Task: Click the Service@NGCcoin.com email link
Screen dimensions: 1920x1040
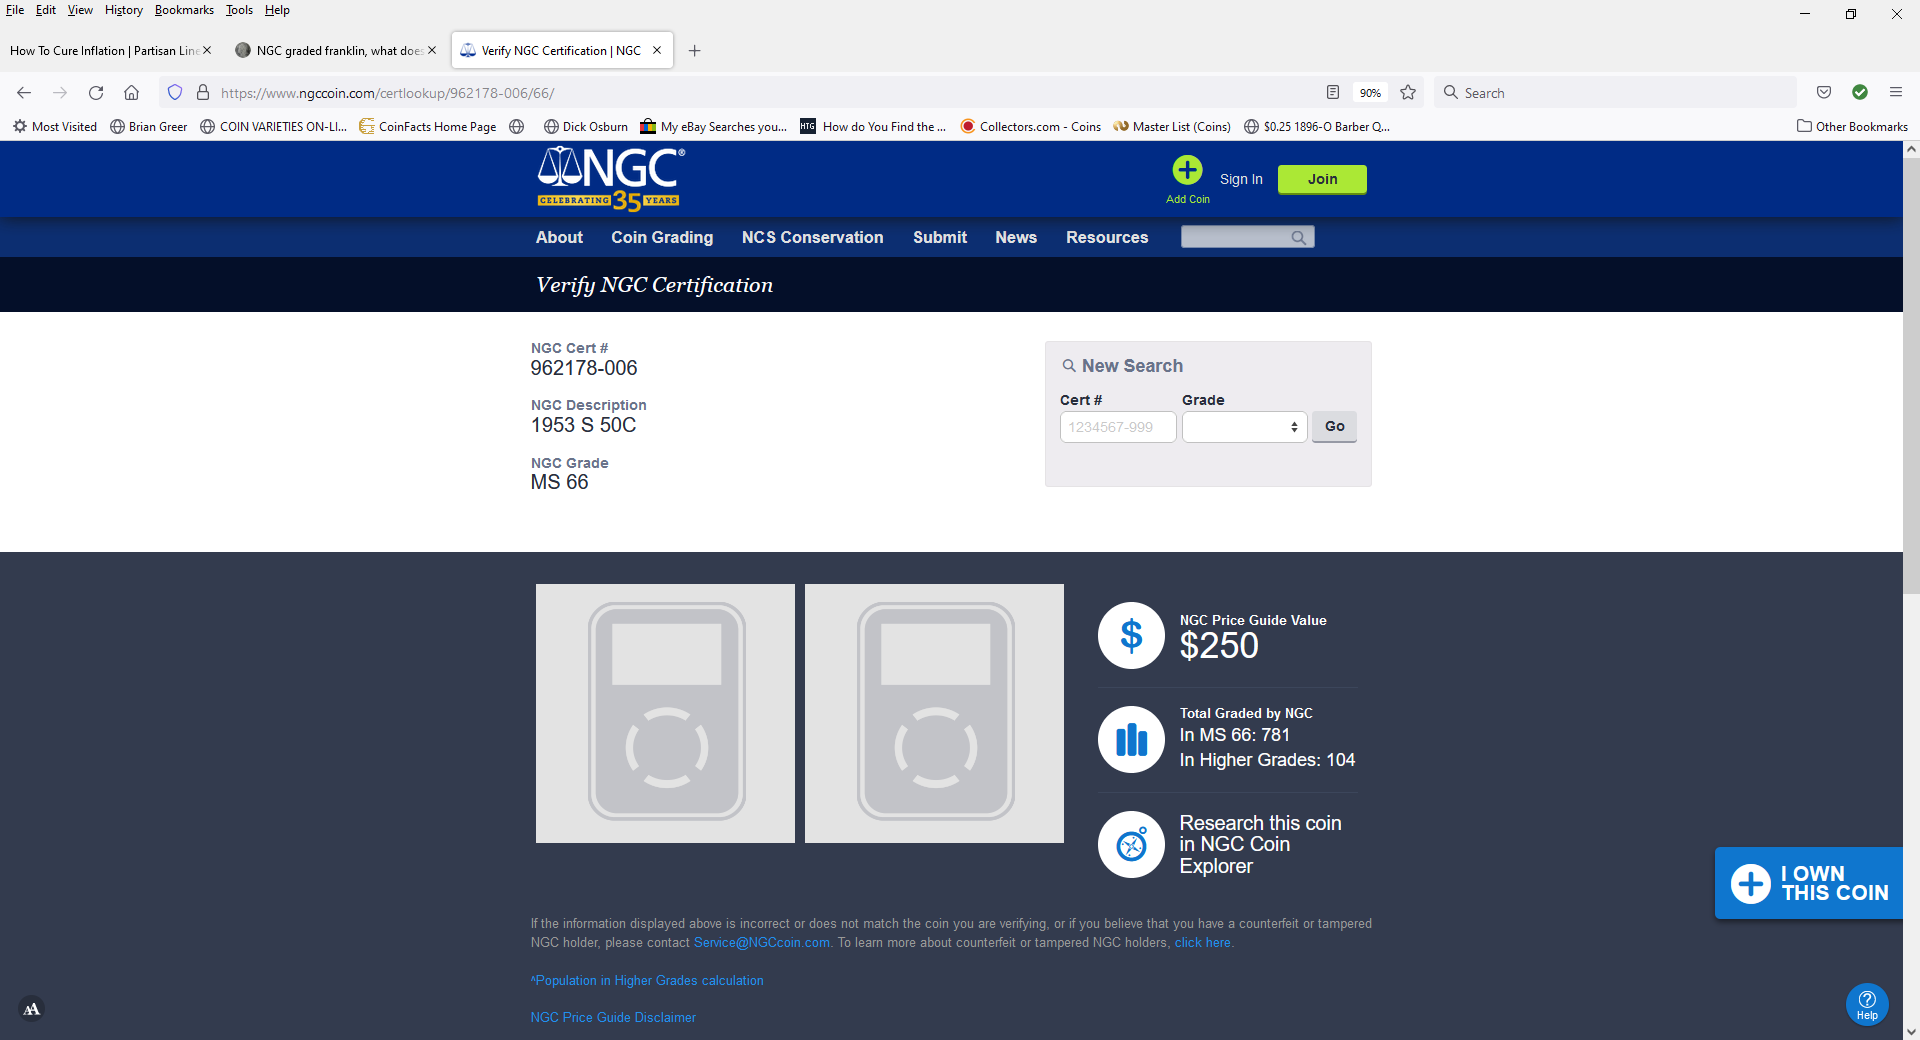Action: [762, 942]
